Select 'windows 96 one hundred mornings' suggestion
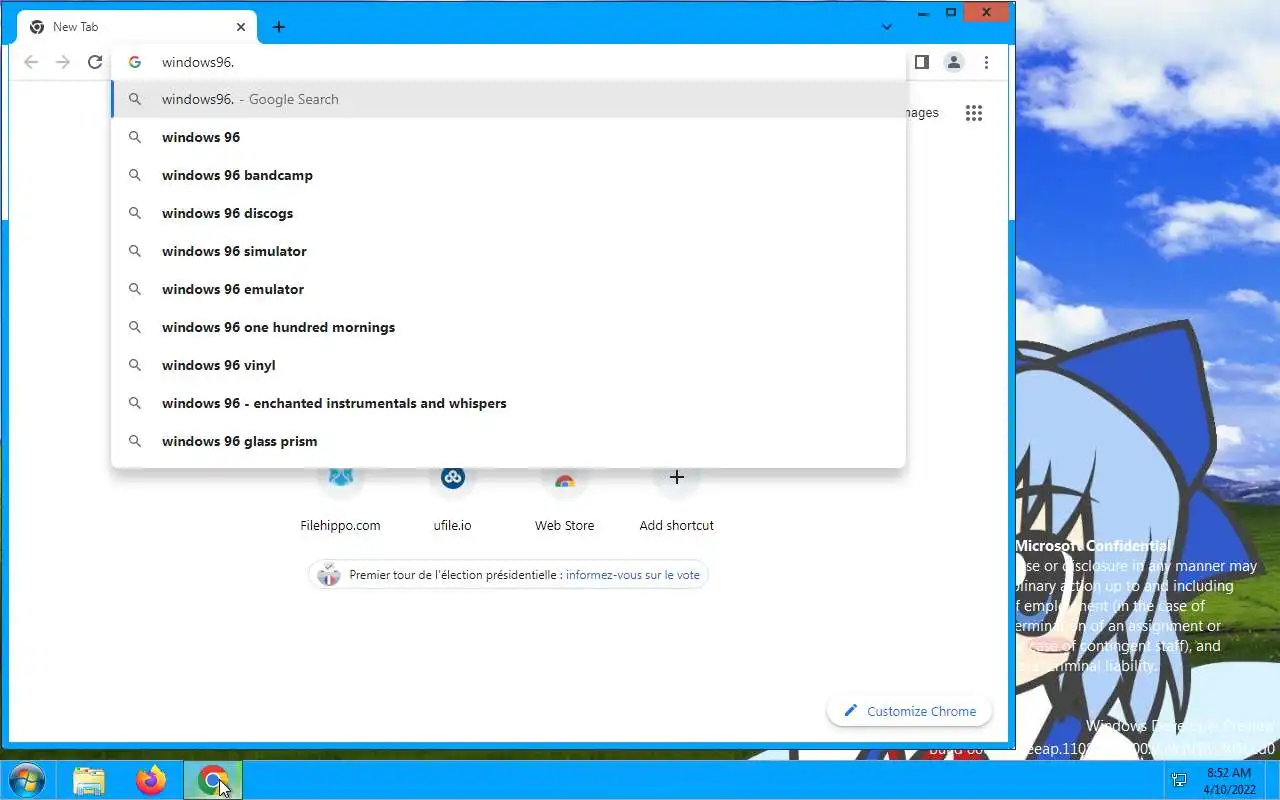Image resolution: width=1280 pixels, height=800 pixels. click(x=508, y=327)
